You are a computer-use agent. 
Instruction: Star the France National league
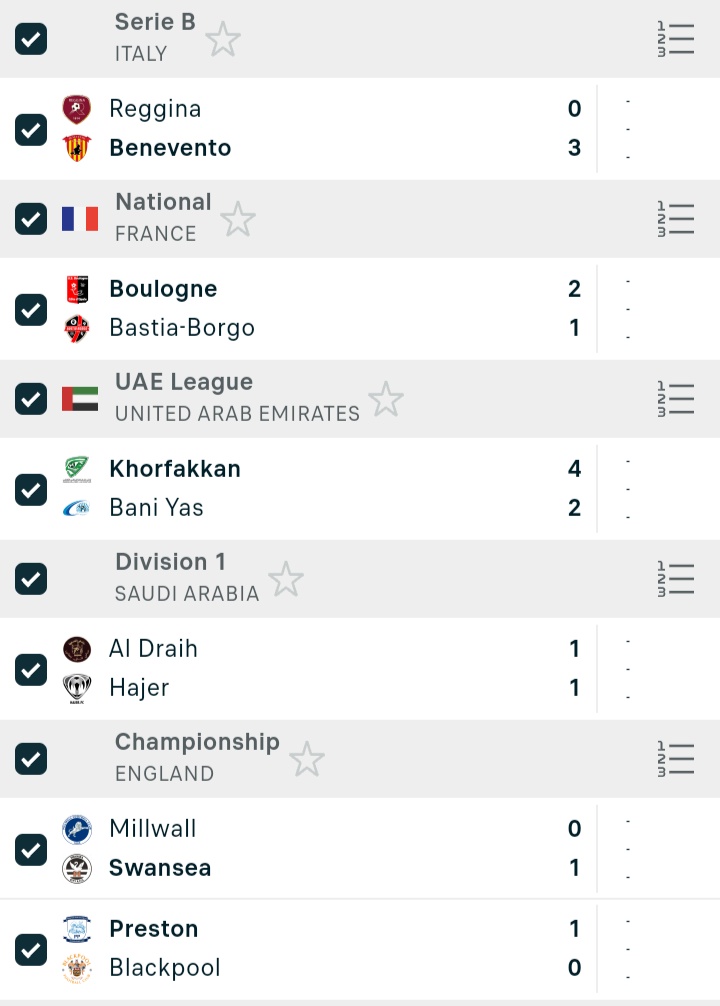pos(238,219)
